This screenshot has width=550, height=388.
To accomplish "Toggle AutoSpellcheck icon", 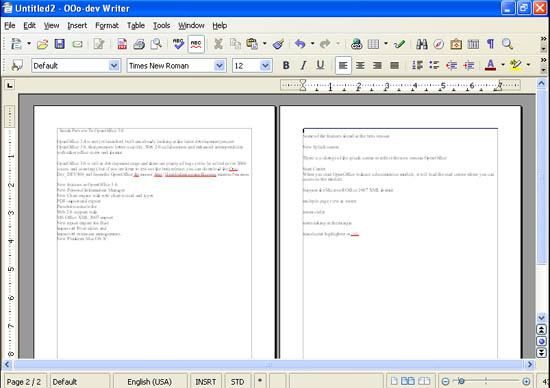I will 196,44.
